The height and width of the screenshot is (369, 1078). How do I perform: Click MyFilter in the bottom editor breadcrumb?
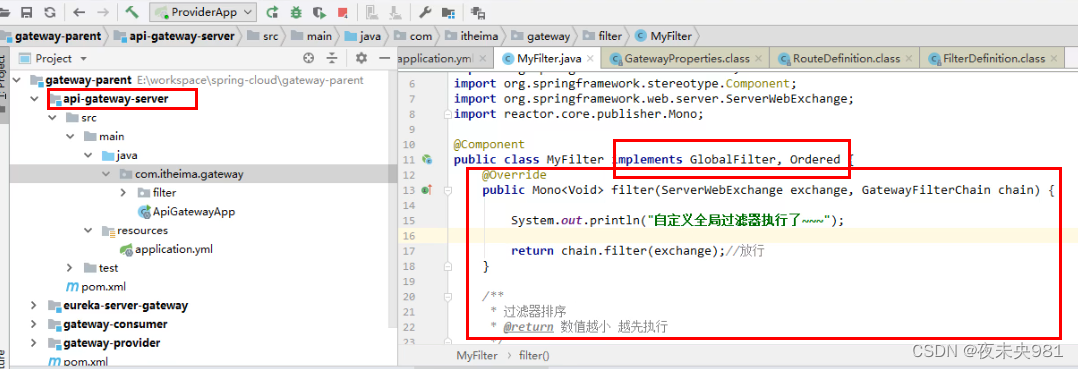(x=478, y=356)
